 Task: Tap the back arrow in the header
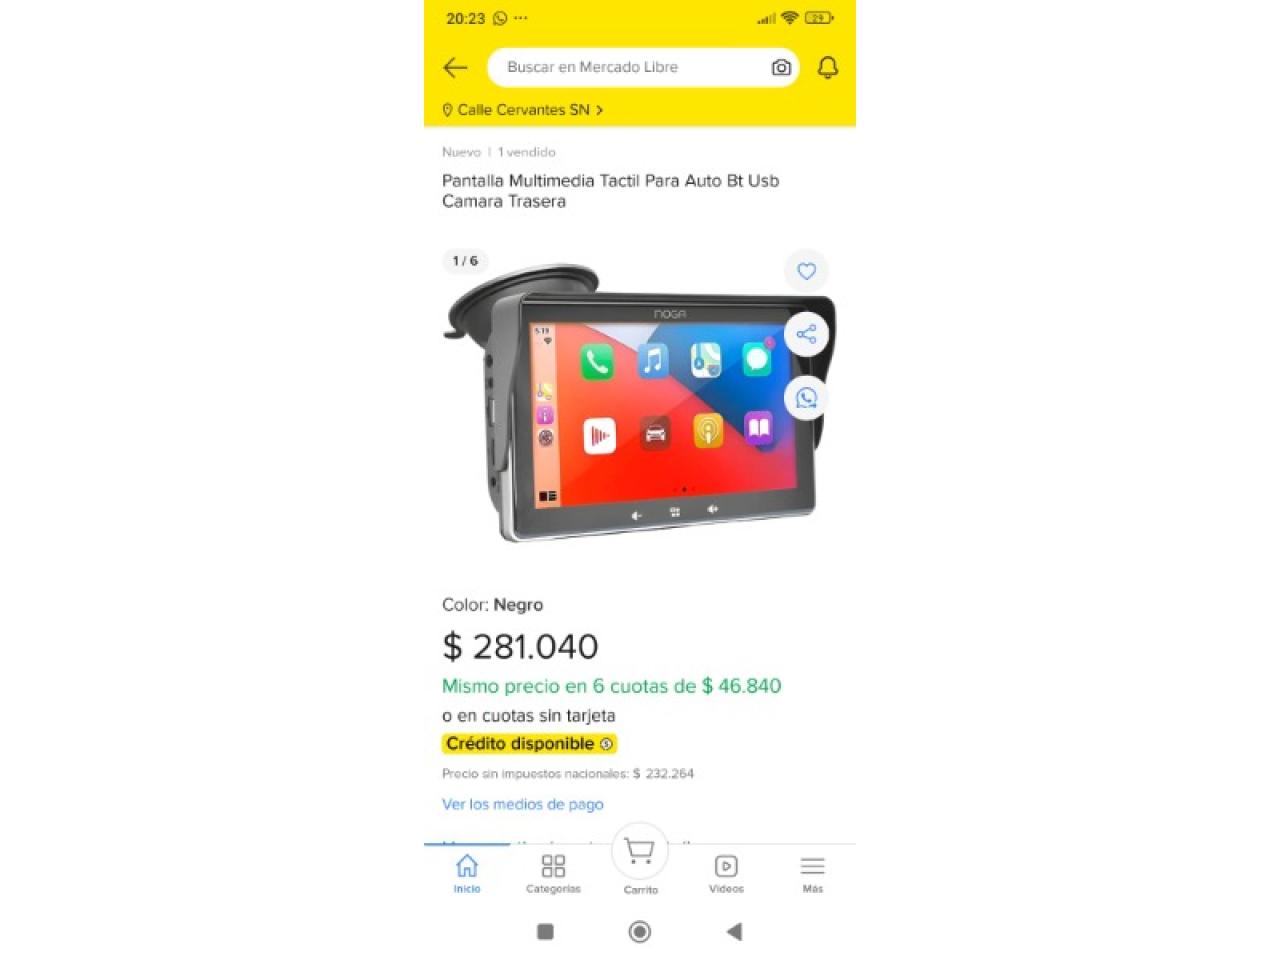pyautogui.click(x=455, y=67)
